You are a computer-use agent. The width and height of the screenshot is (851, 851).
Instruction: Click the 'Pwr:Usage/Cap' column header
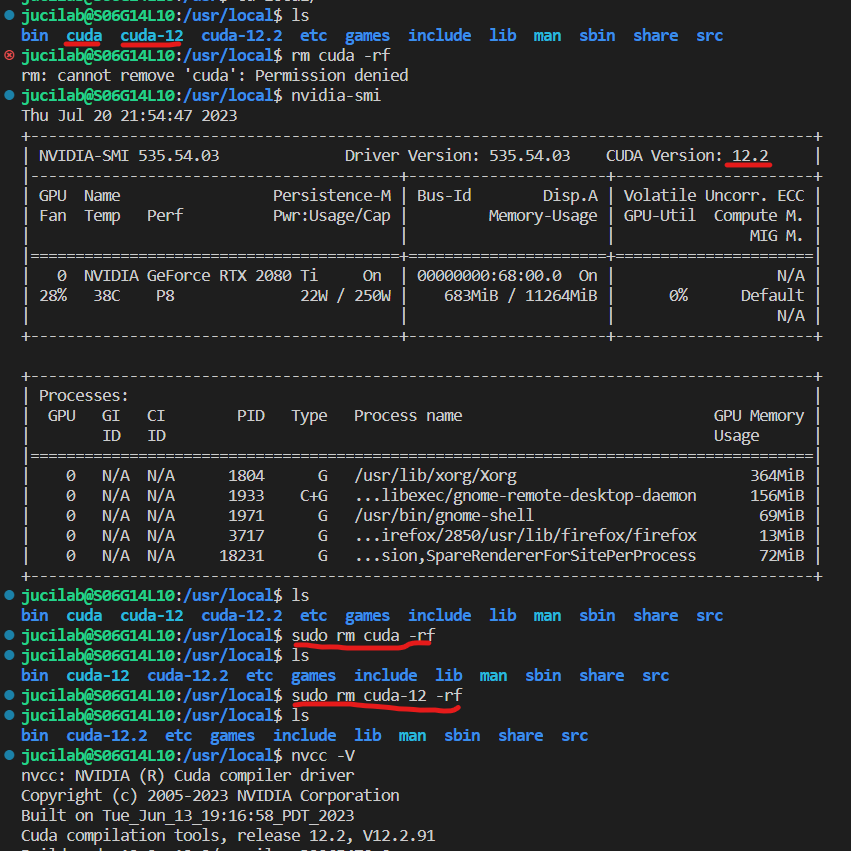click(332, 216)
